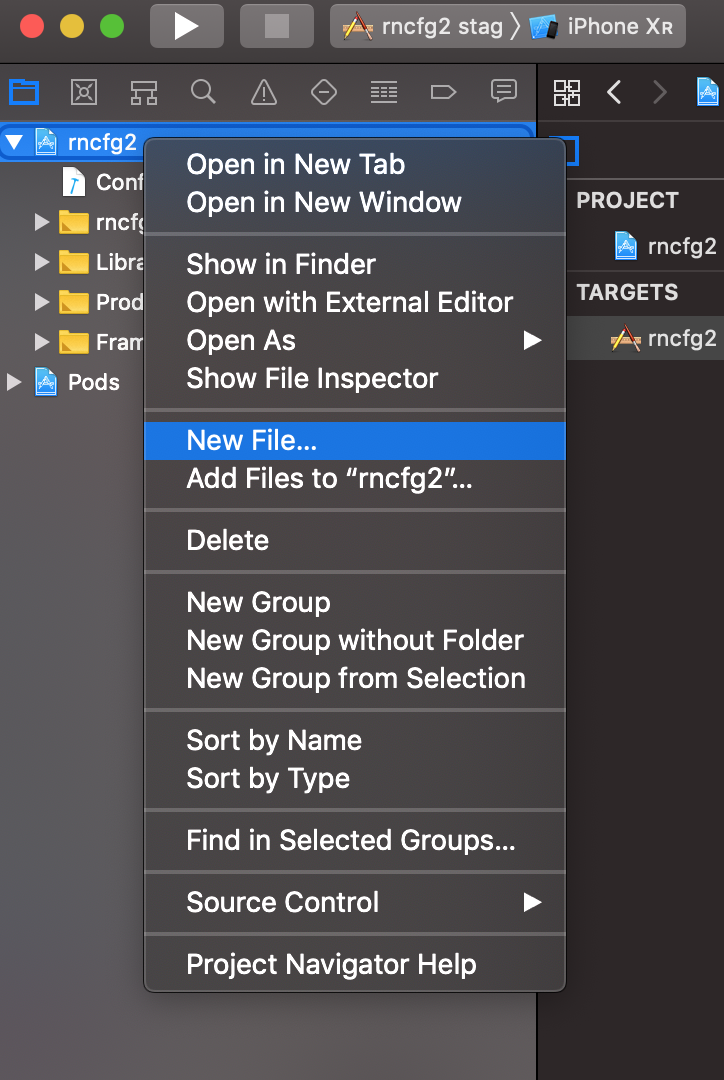Open the Debug navigator
724x1080 pixels.
[384, 91]
